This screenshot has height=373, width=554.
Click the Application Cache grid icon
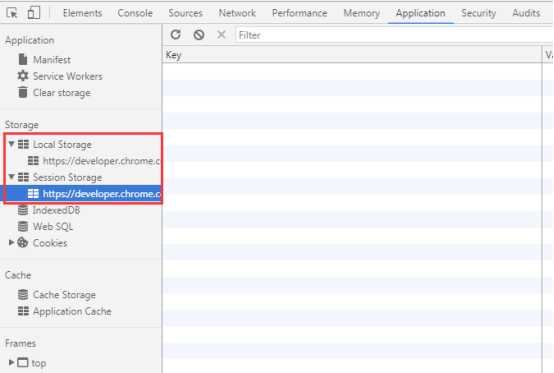tap(24, 311)
